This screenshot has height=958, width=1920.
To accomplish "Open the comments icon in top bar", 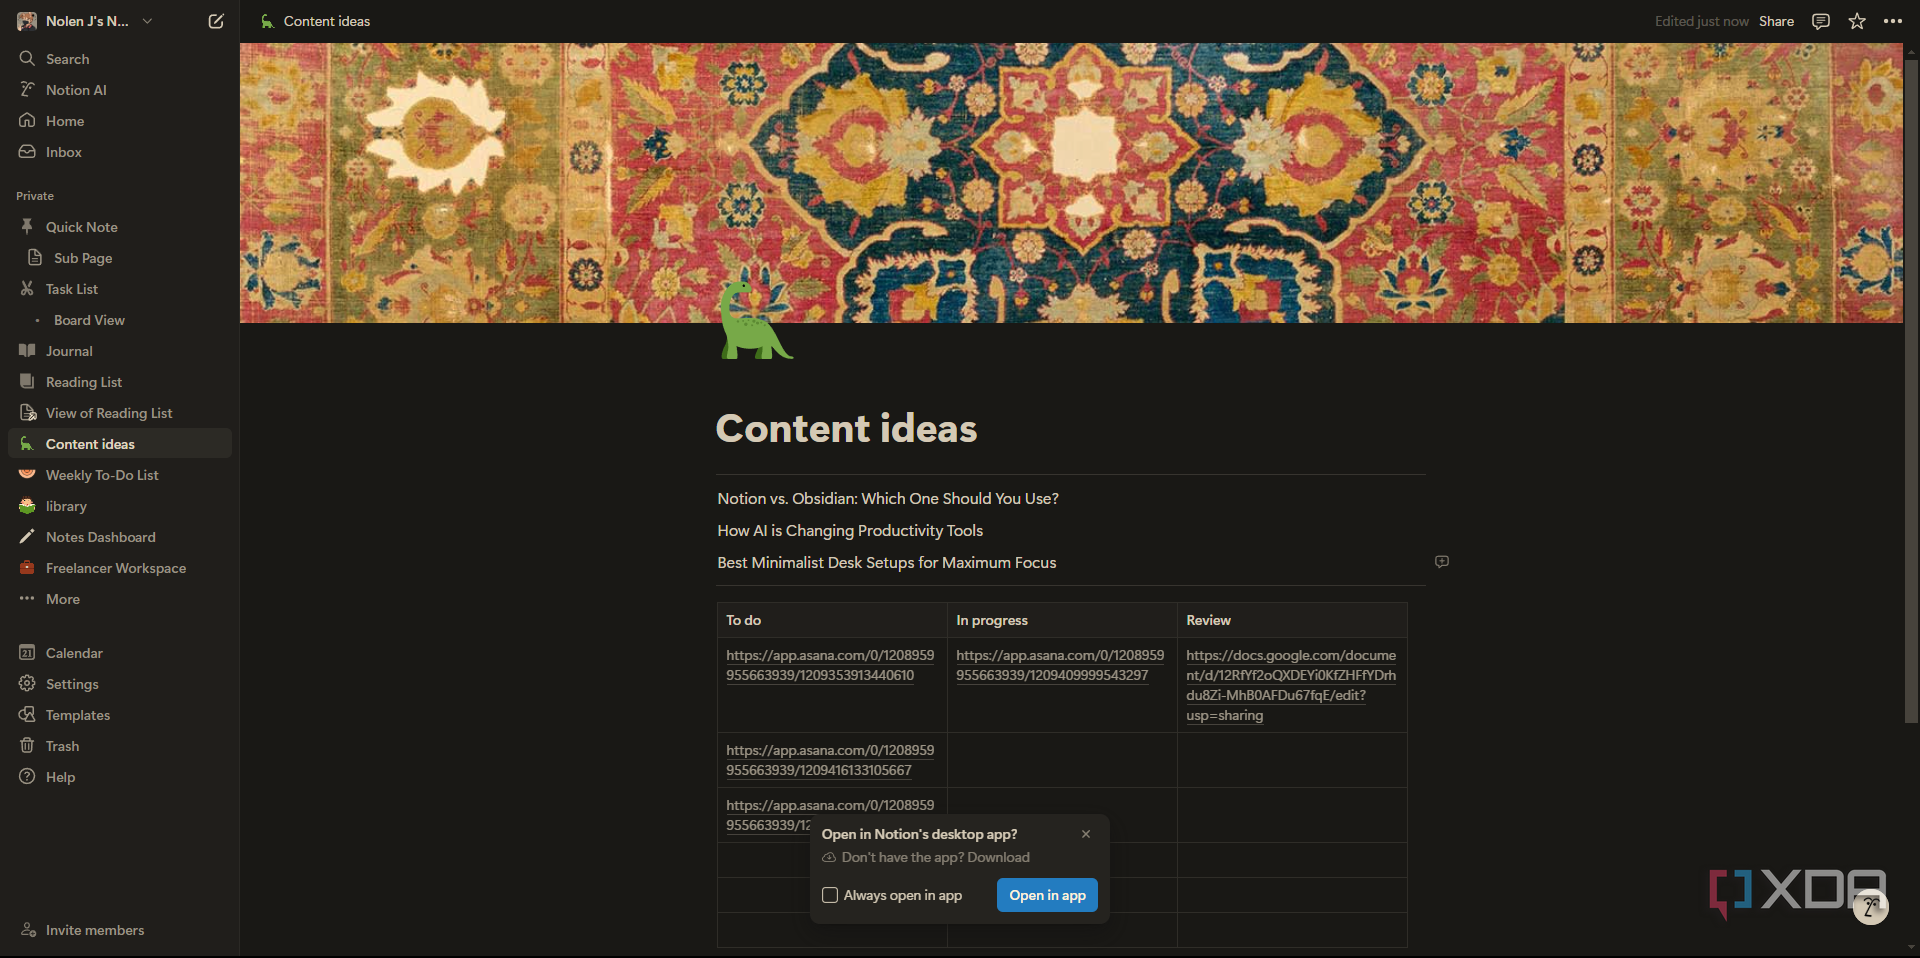I will click(1821, 21).
